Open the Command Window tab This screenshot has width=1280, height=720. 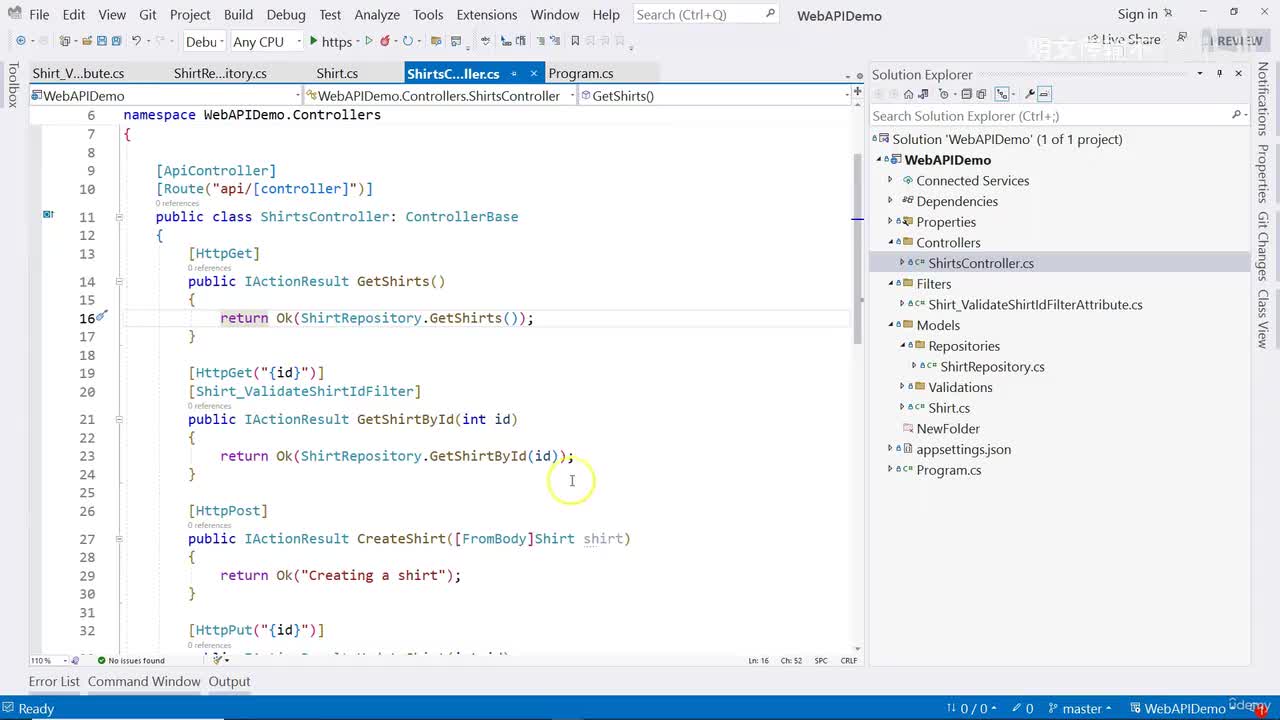click(144, 681)
